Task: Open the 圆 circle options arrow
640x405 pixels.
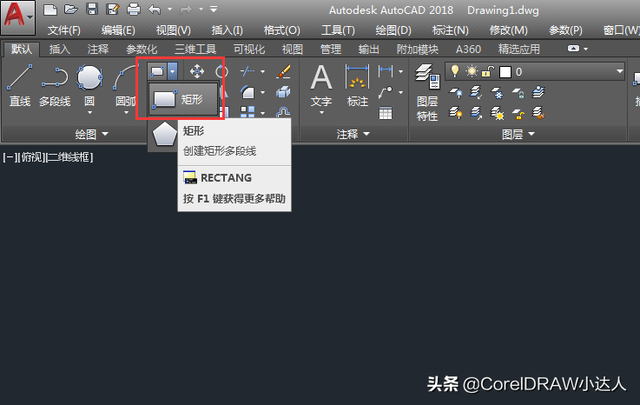Action: click(x=89, y=112)
